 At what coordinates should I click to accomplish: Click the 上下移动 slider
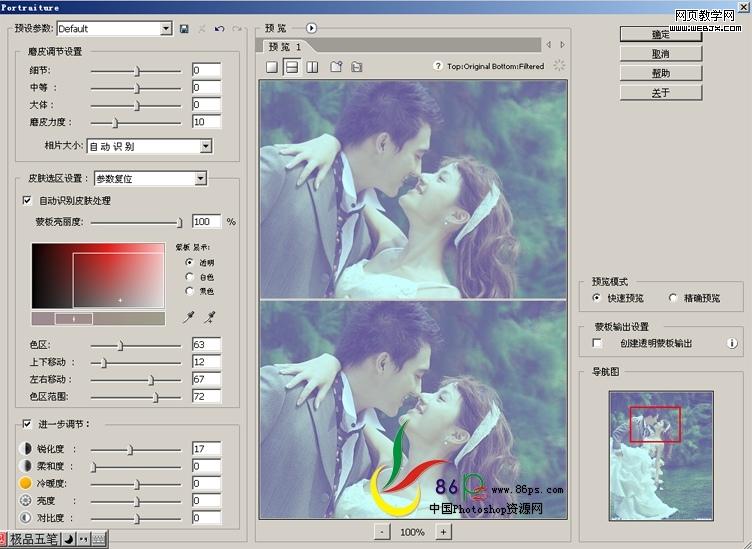[136, 363]
